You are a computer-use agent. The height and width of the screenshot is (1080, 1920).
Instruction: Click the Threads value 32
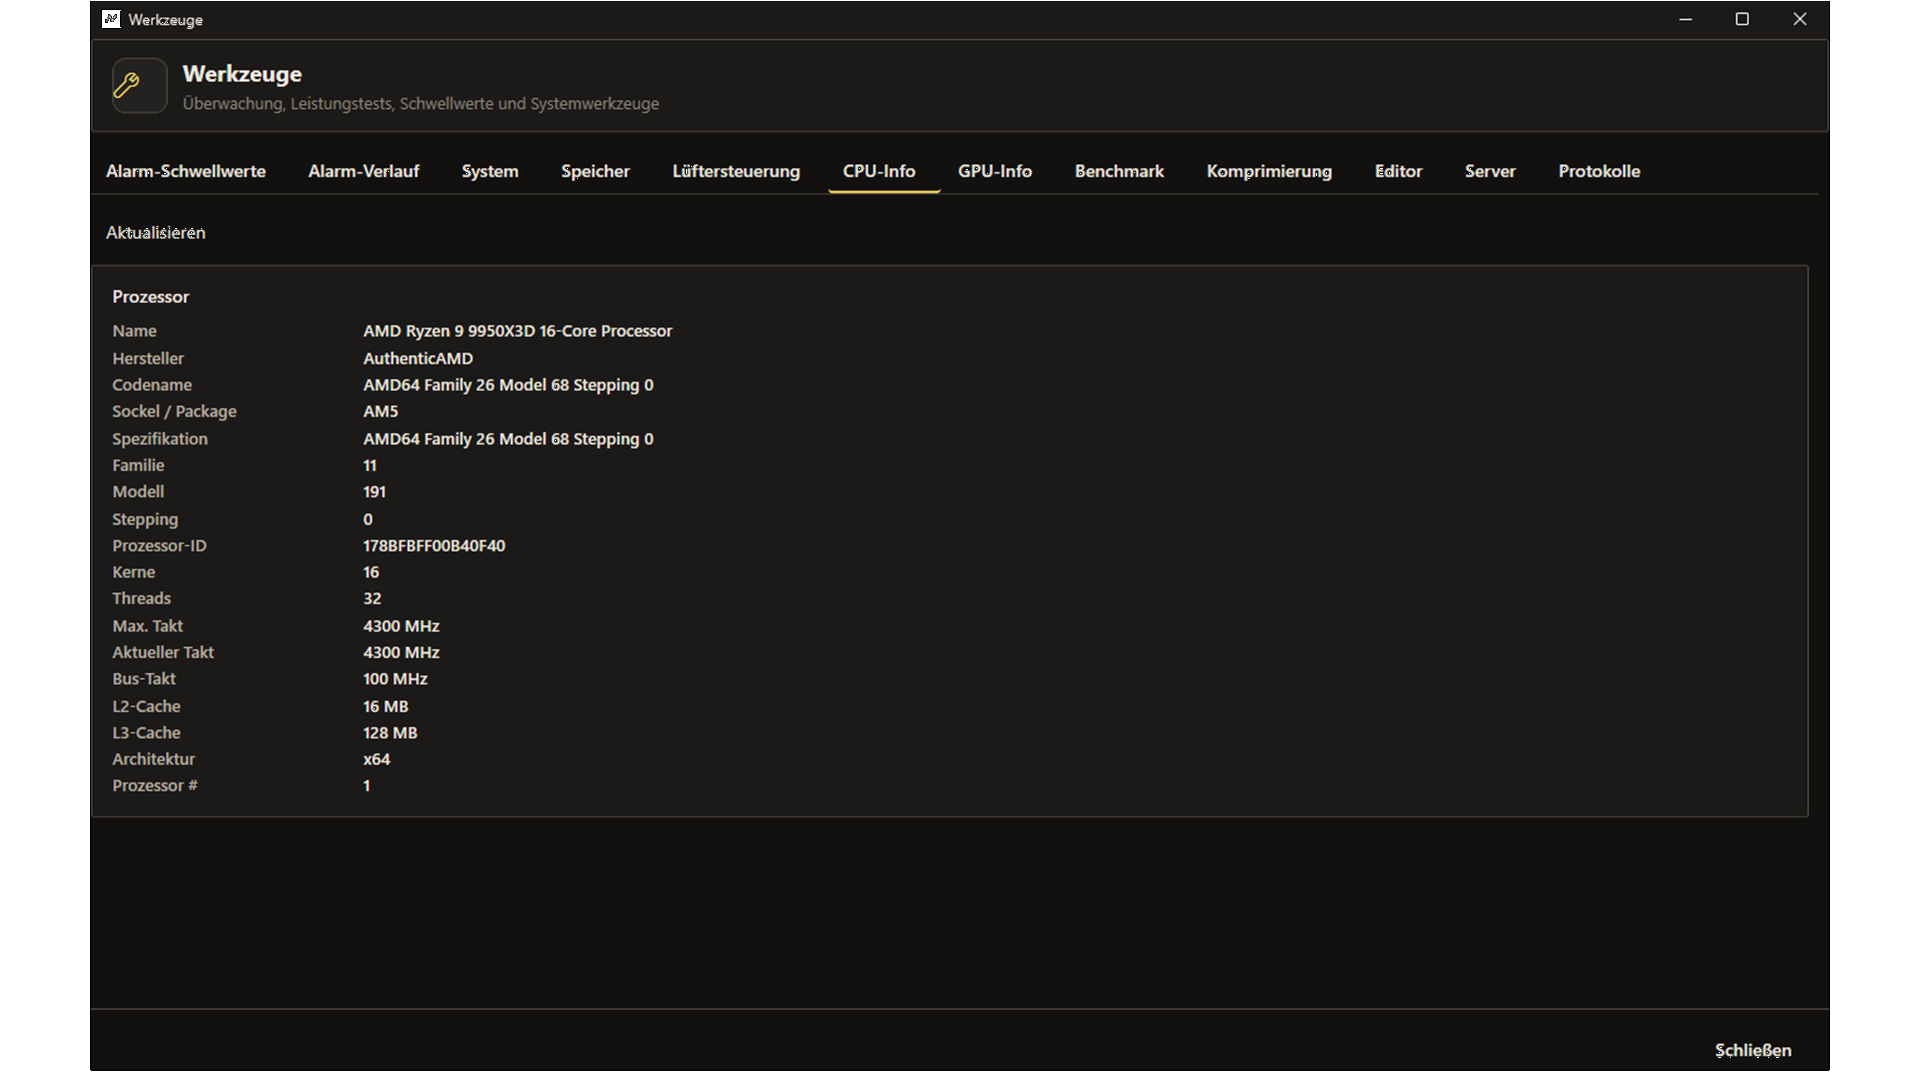pyautogui.click(x=372, y=598)
